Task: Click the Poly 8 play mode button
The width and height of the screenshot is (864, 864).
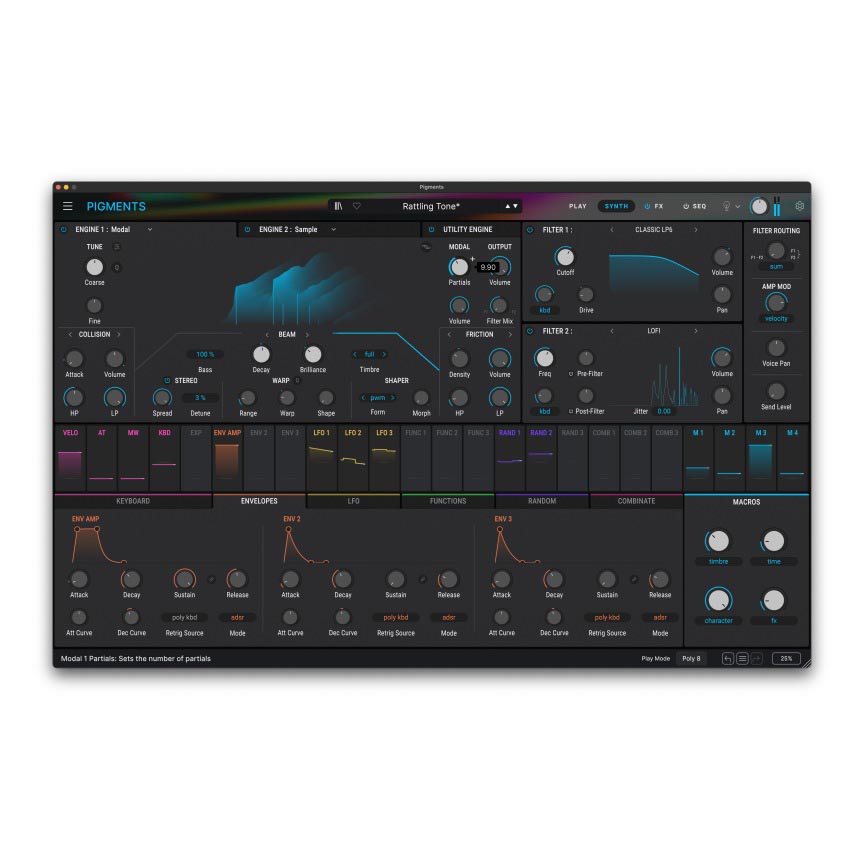Action: pyautogui.click(x=691, y=658)
